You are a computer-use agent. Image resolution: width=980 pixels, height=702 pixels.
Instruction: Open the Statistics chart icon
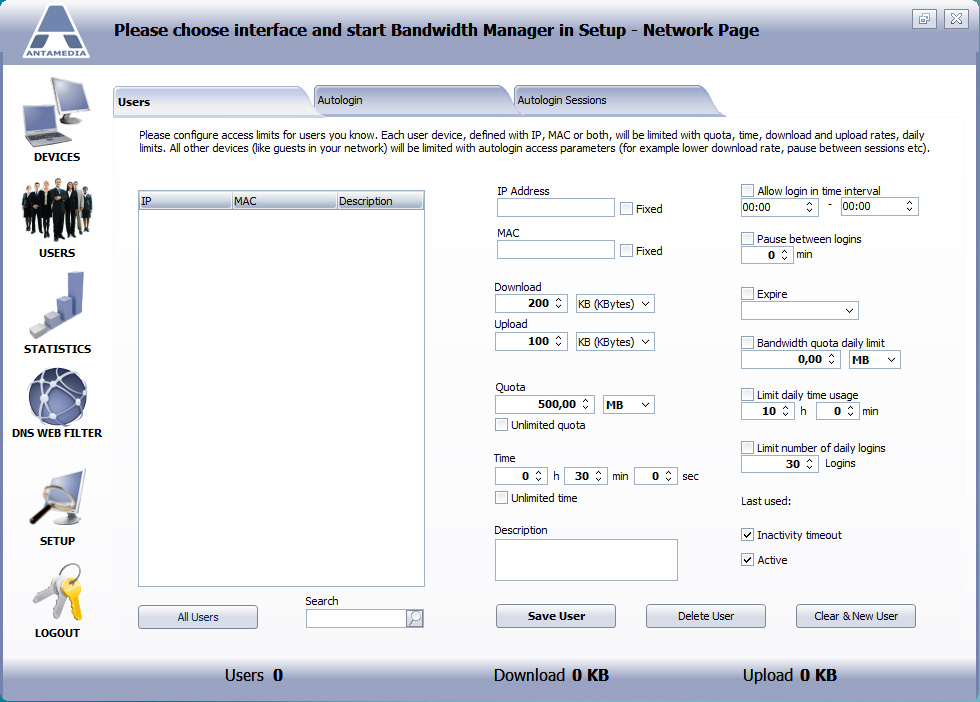click(x=57, y=305)
